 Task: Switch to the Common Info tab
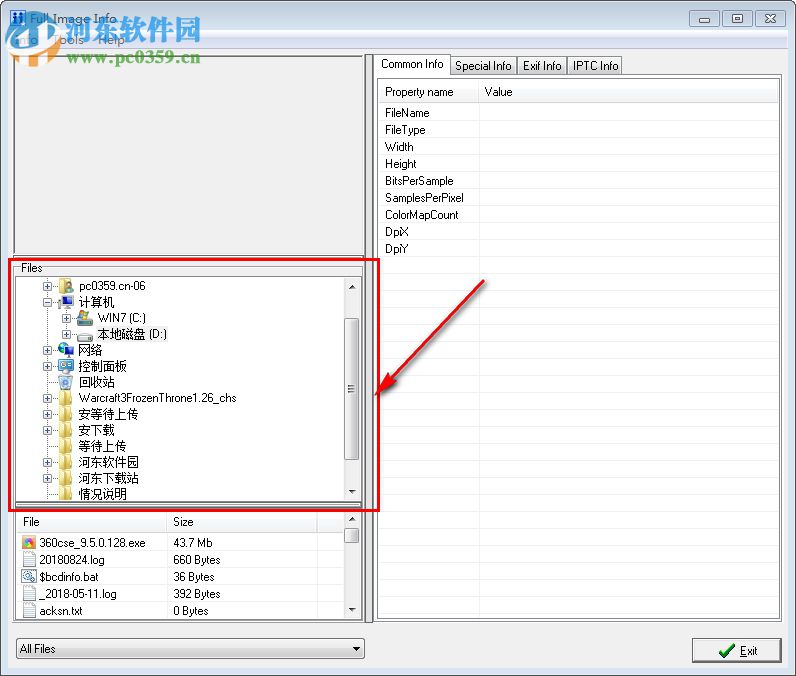click(x=412, y=64)
